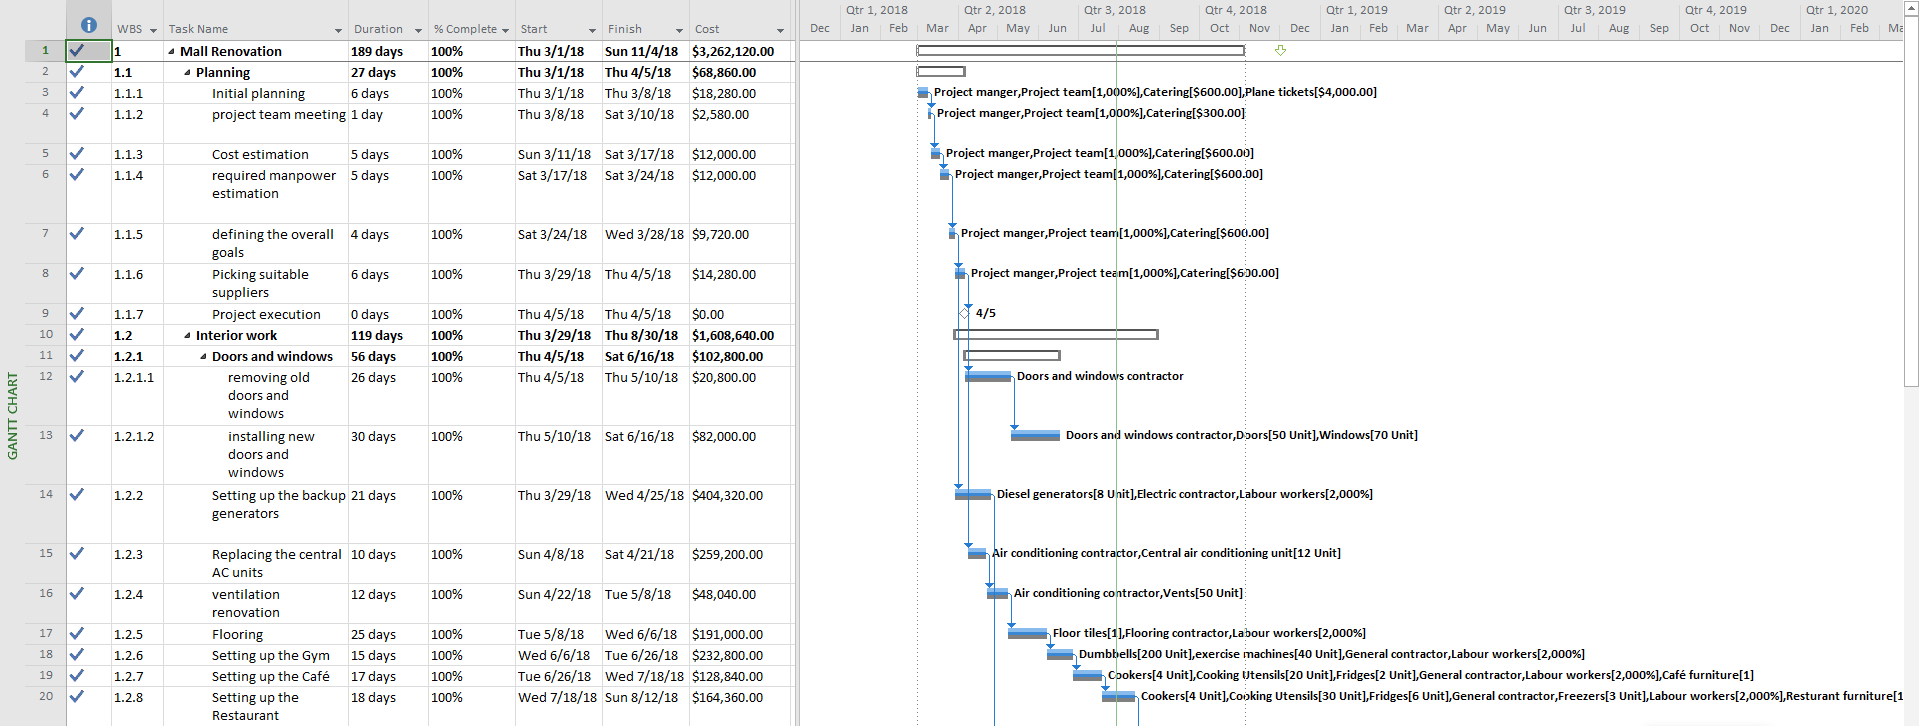This screenshot has width=1919, height=726.
Task: Click the completed checkmark for the Flooring task
Action: tap(76, 634)
